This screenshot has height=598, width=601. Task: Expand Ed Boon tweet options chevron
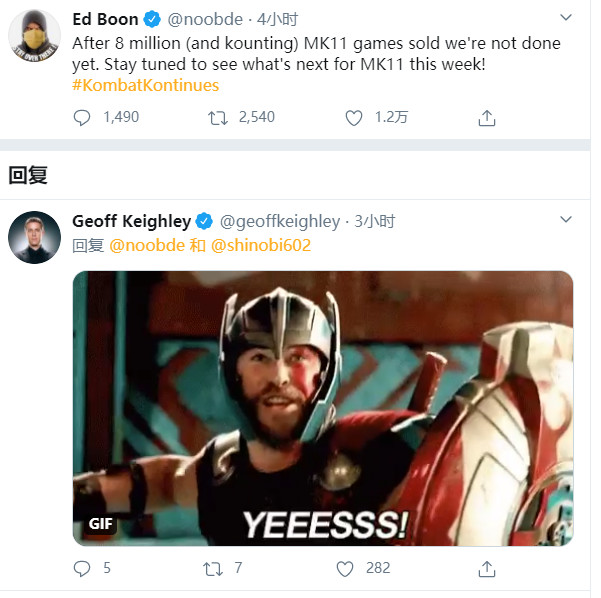click(567, 19)
